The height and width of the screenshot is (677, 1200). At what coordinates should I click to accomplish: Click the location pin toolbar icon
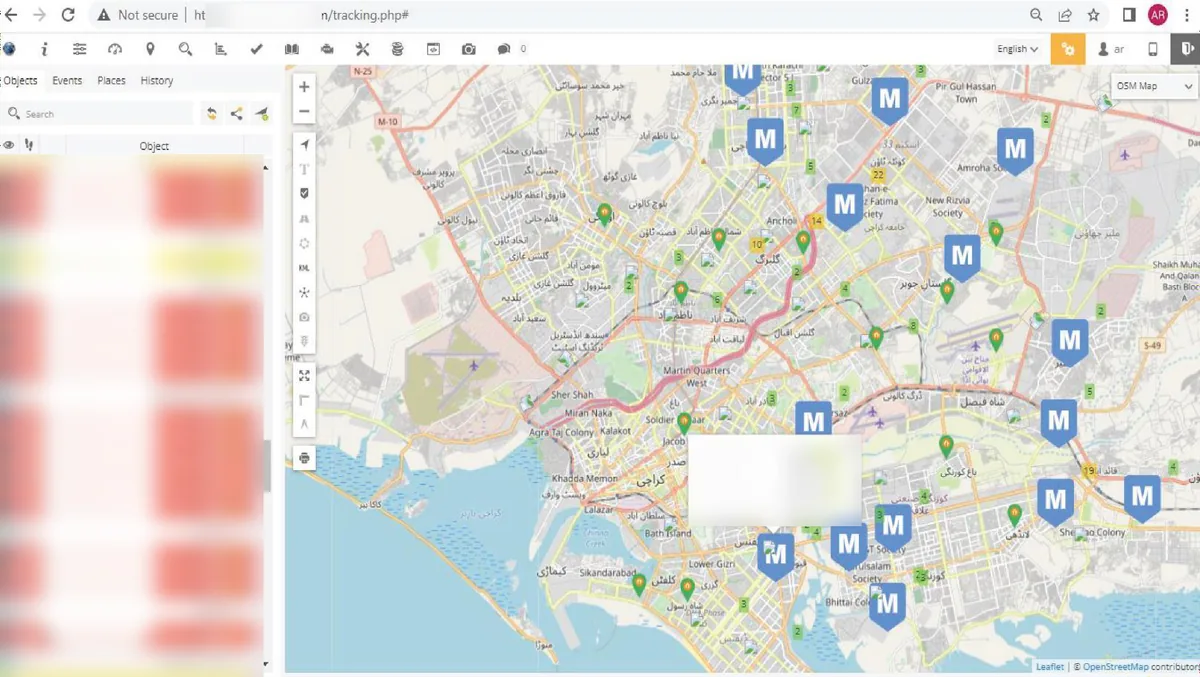point(150,49)
